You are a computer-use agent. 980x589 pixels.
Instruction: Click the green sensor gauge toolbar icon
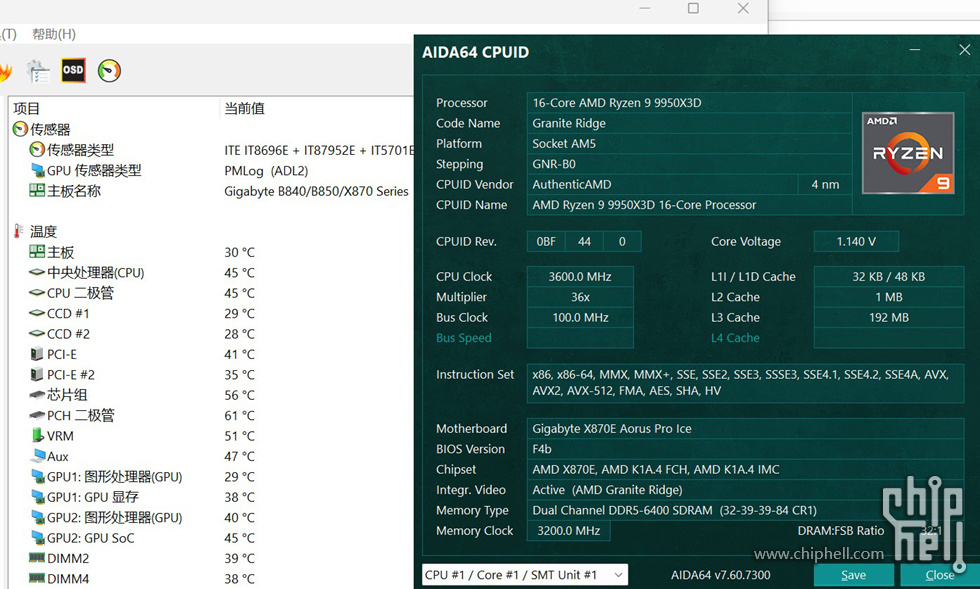pyautogui.click(x=109, y=71)
